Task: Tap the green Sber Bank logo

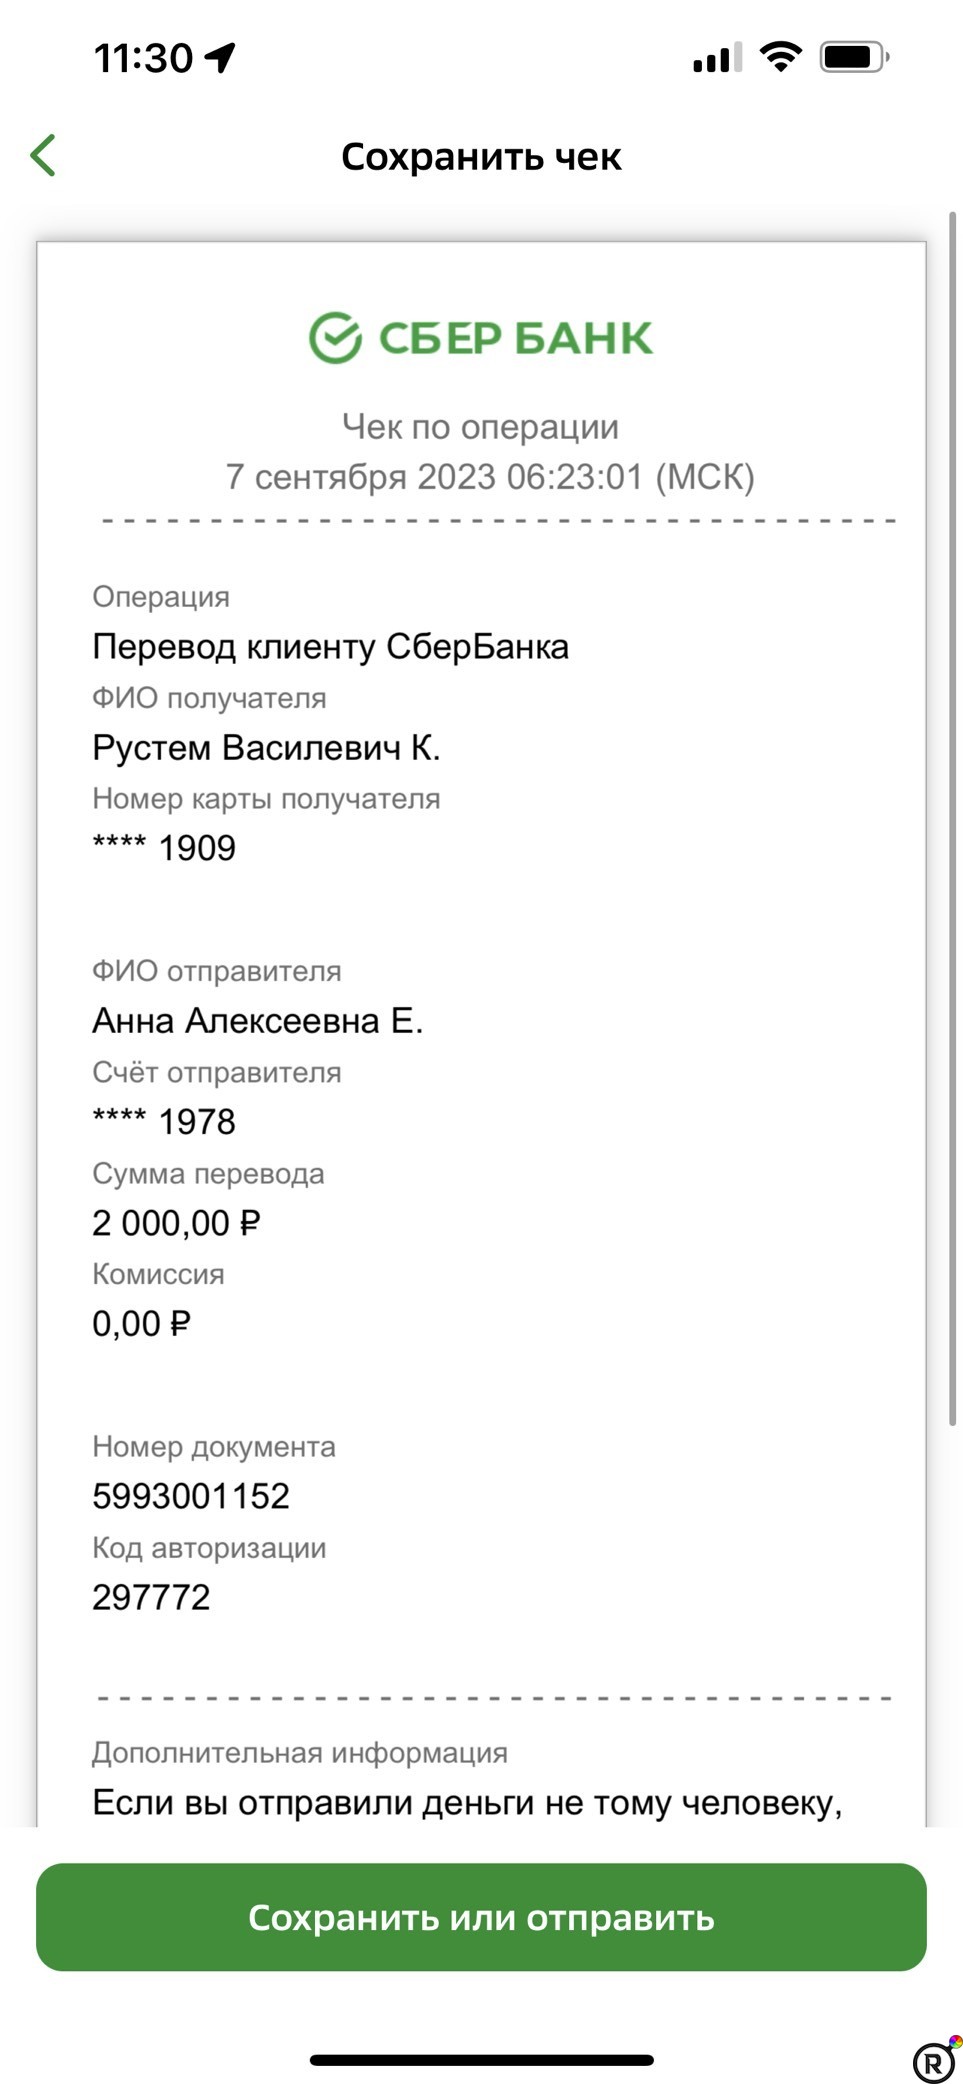Action: click(x=480, y=336)
